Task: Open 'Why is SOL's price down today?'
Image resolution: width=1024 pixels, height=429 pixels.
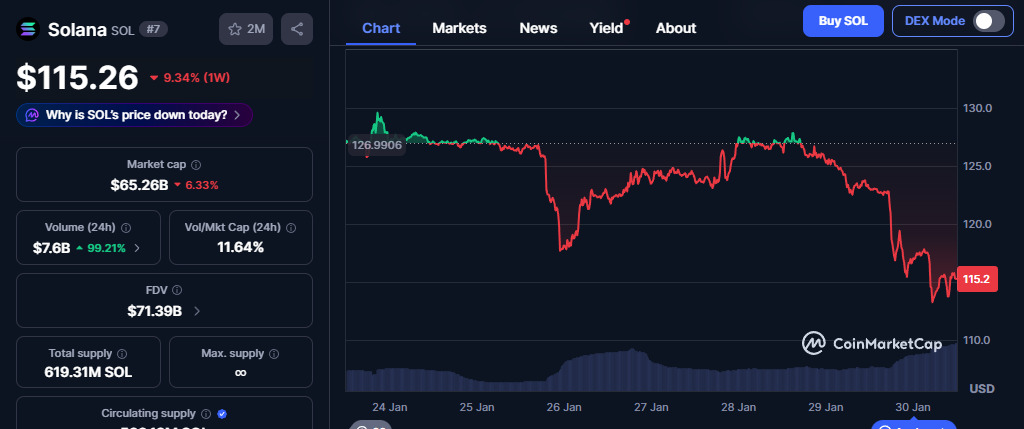Action: [134, 115]
